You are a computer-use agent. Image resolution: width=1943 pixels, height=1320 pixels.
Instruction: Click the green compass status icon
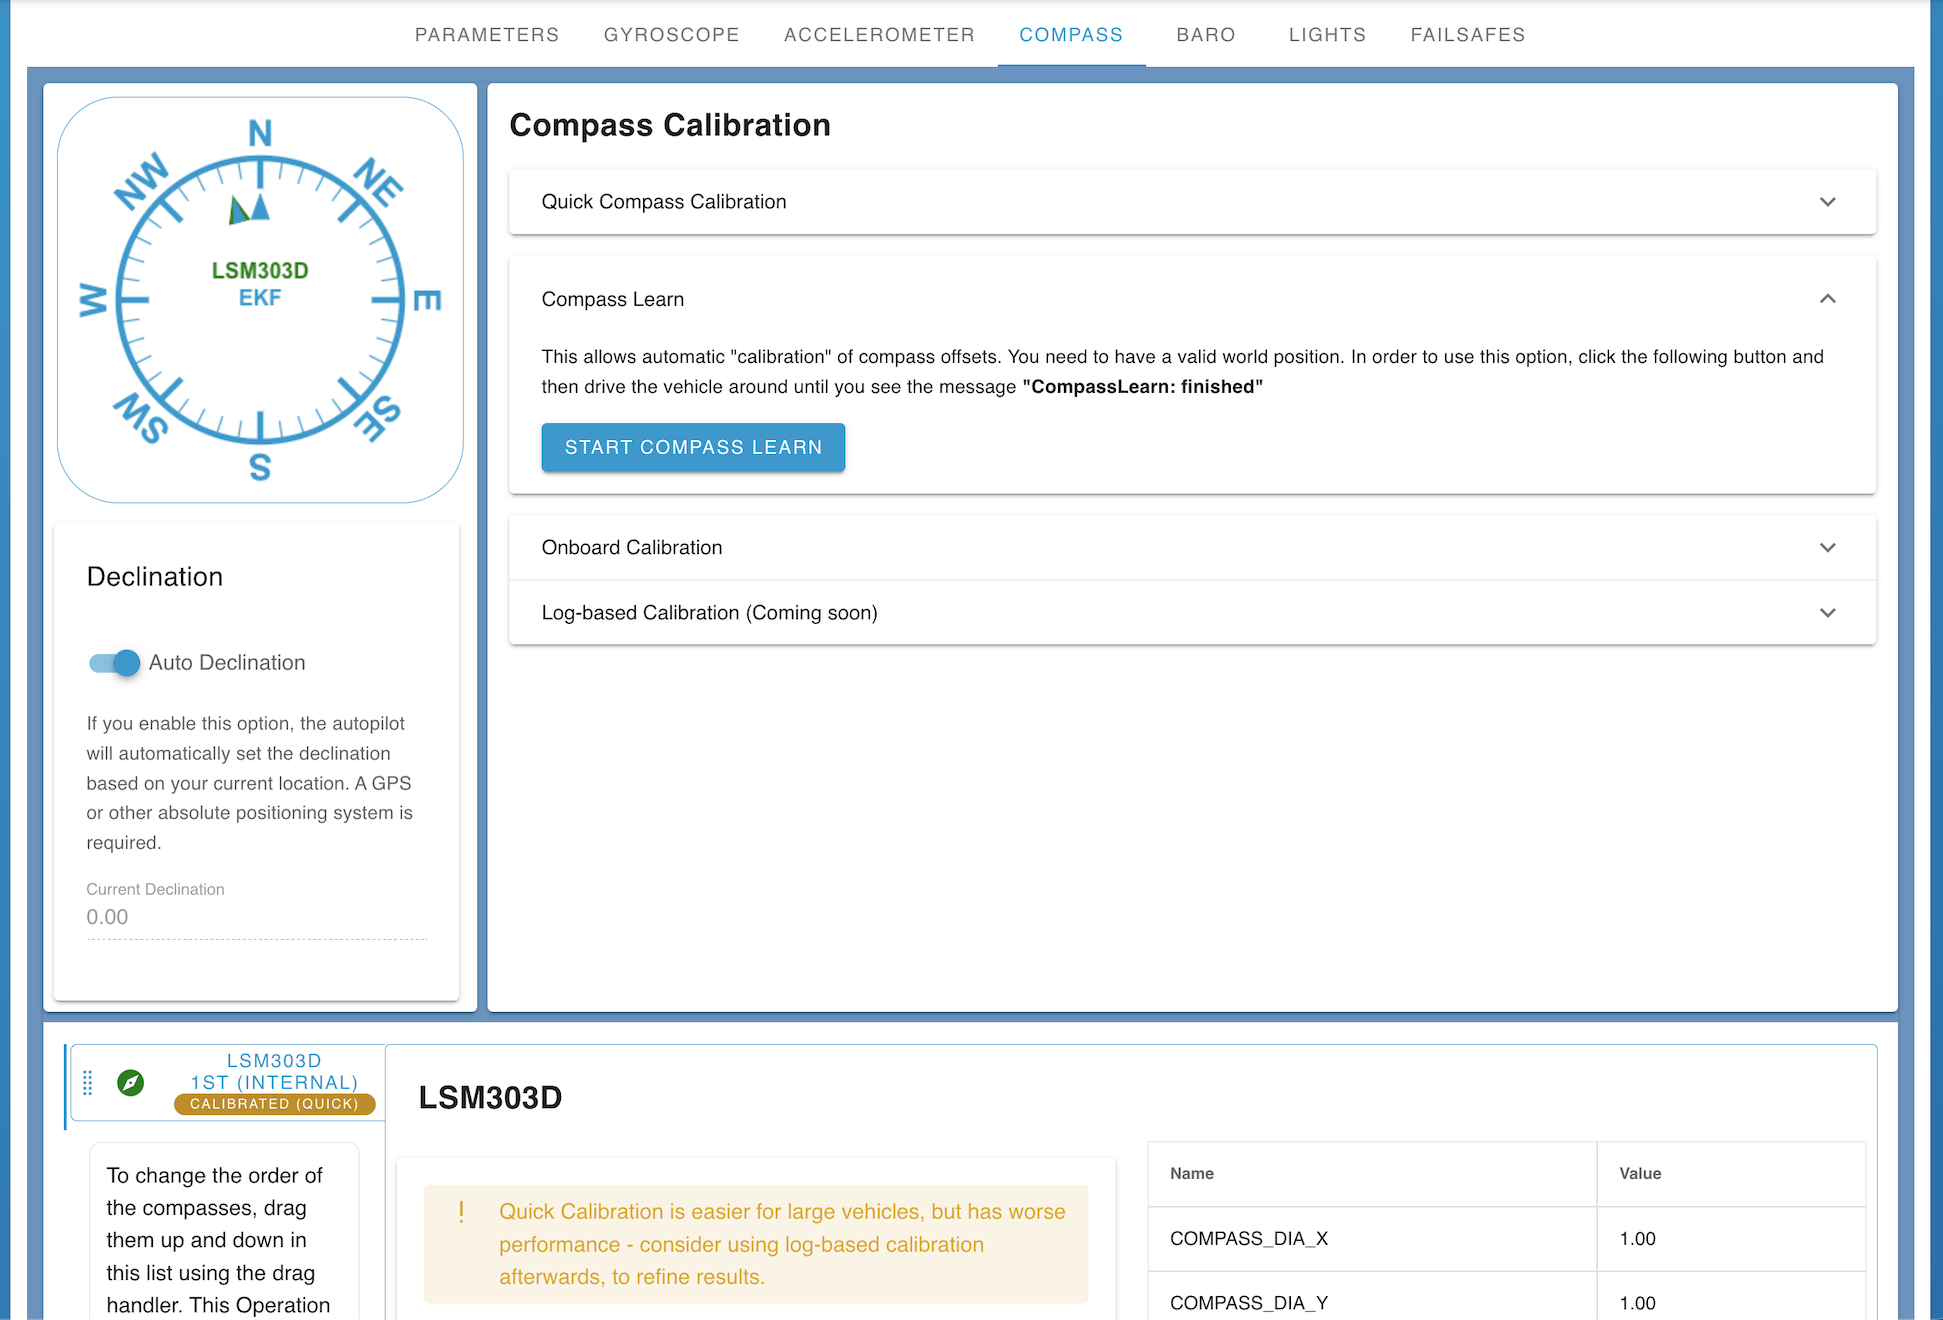[x=132, y=1083]
